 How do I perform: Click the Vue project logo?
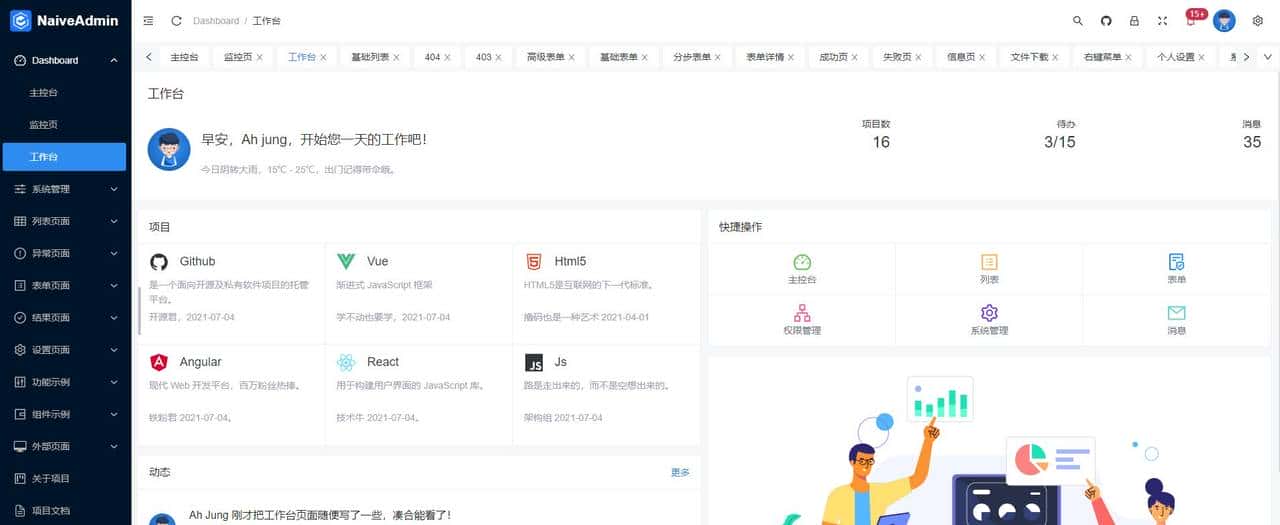pyautogui.click(x=346, y=261)
